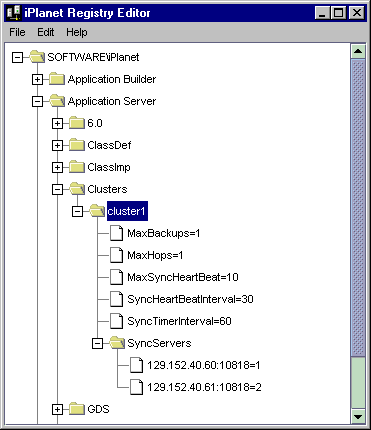The width and height of the screenshot is (371, 430).
Task: Click the Clusters folder icon
Action: point(77,189)
